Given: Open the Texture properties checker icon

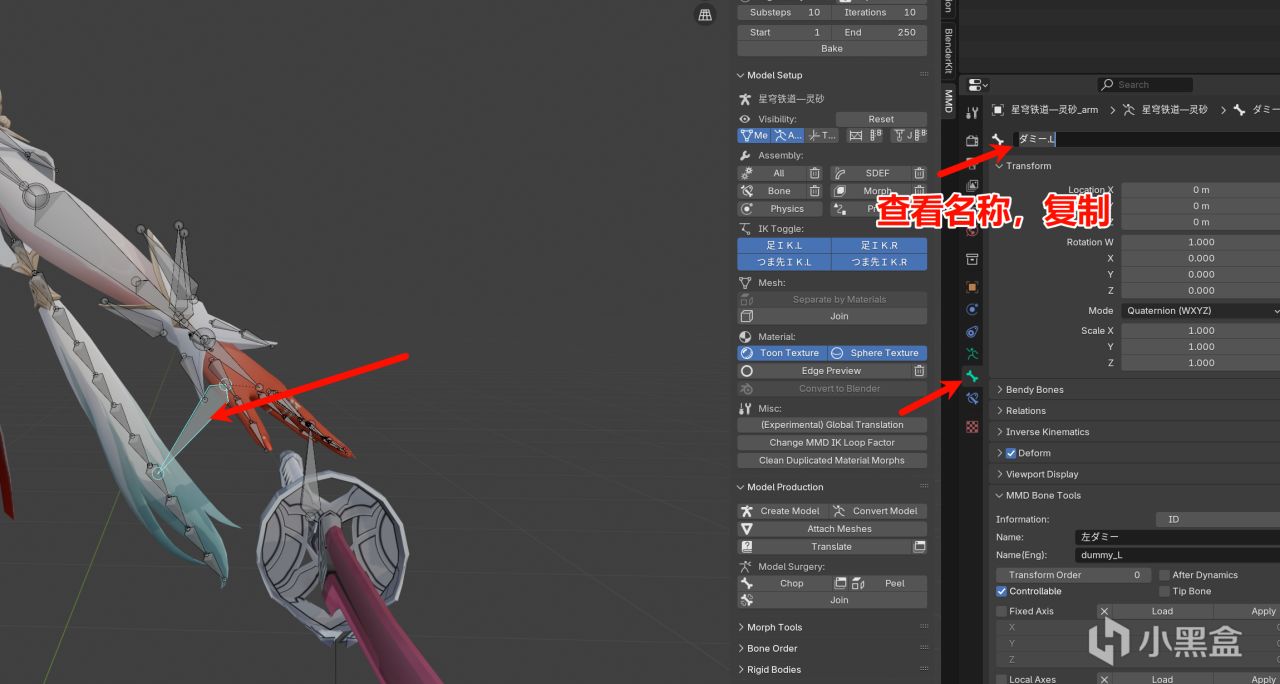Looking at the screenshot, I should pyautogui.click(x=972, y=427).
